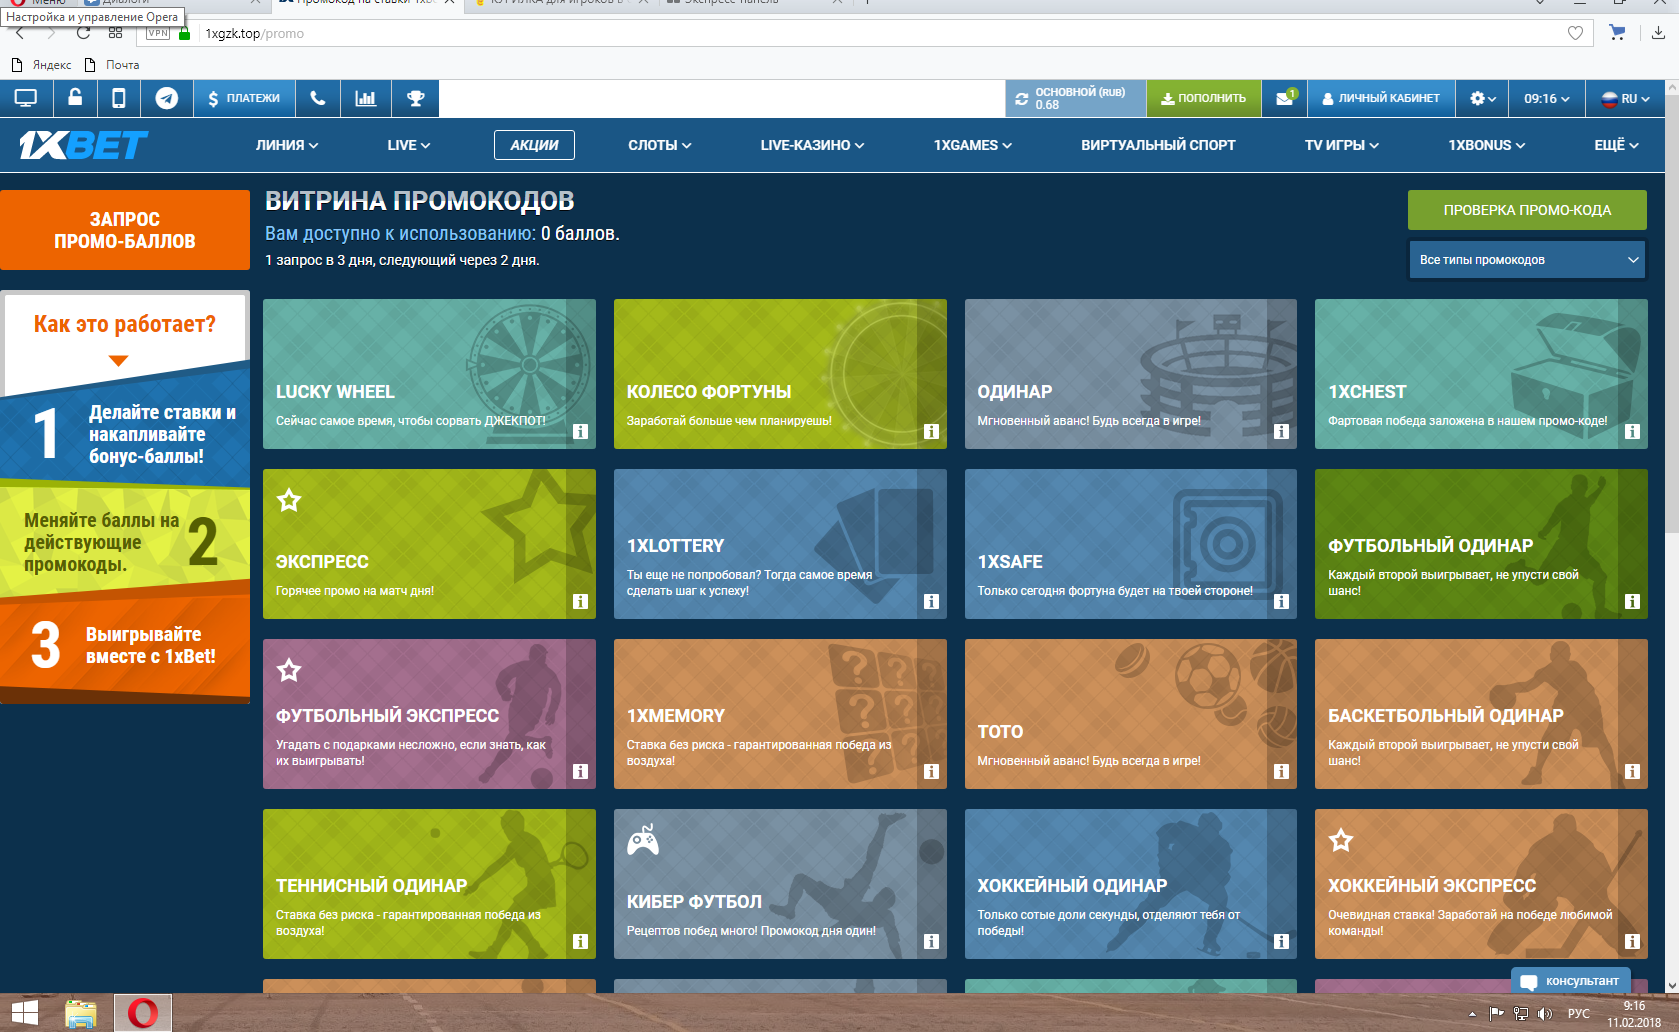This screenshot has height=1032, width=1679.
Task: Open the statistics bar chart icon
Action: click(366, 98)
